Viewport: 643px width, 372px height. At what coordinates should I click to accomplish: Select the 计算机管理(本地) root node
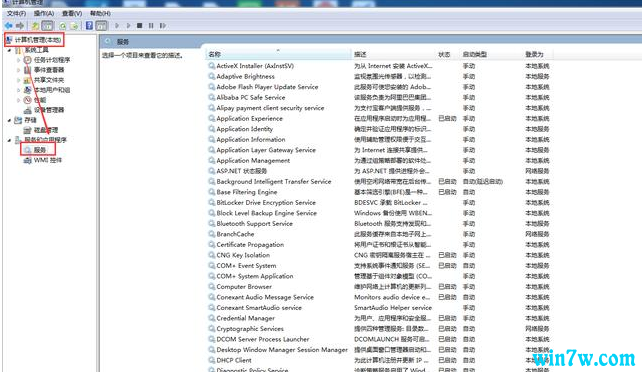38,40
